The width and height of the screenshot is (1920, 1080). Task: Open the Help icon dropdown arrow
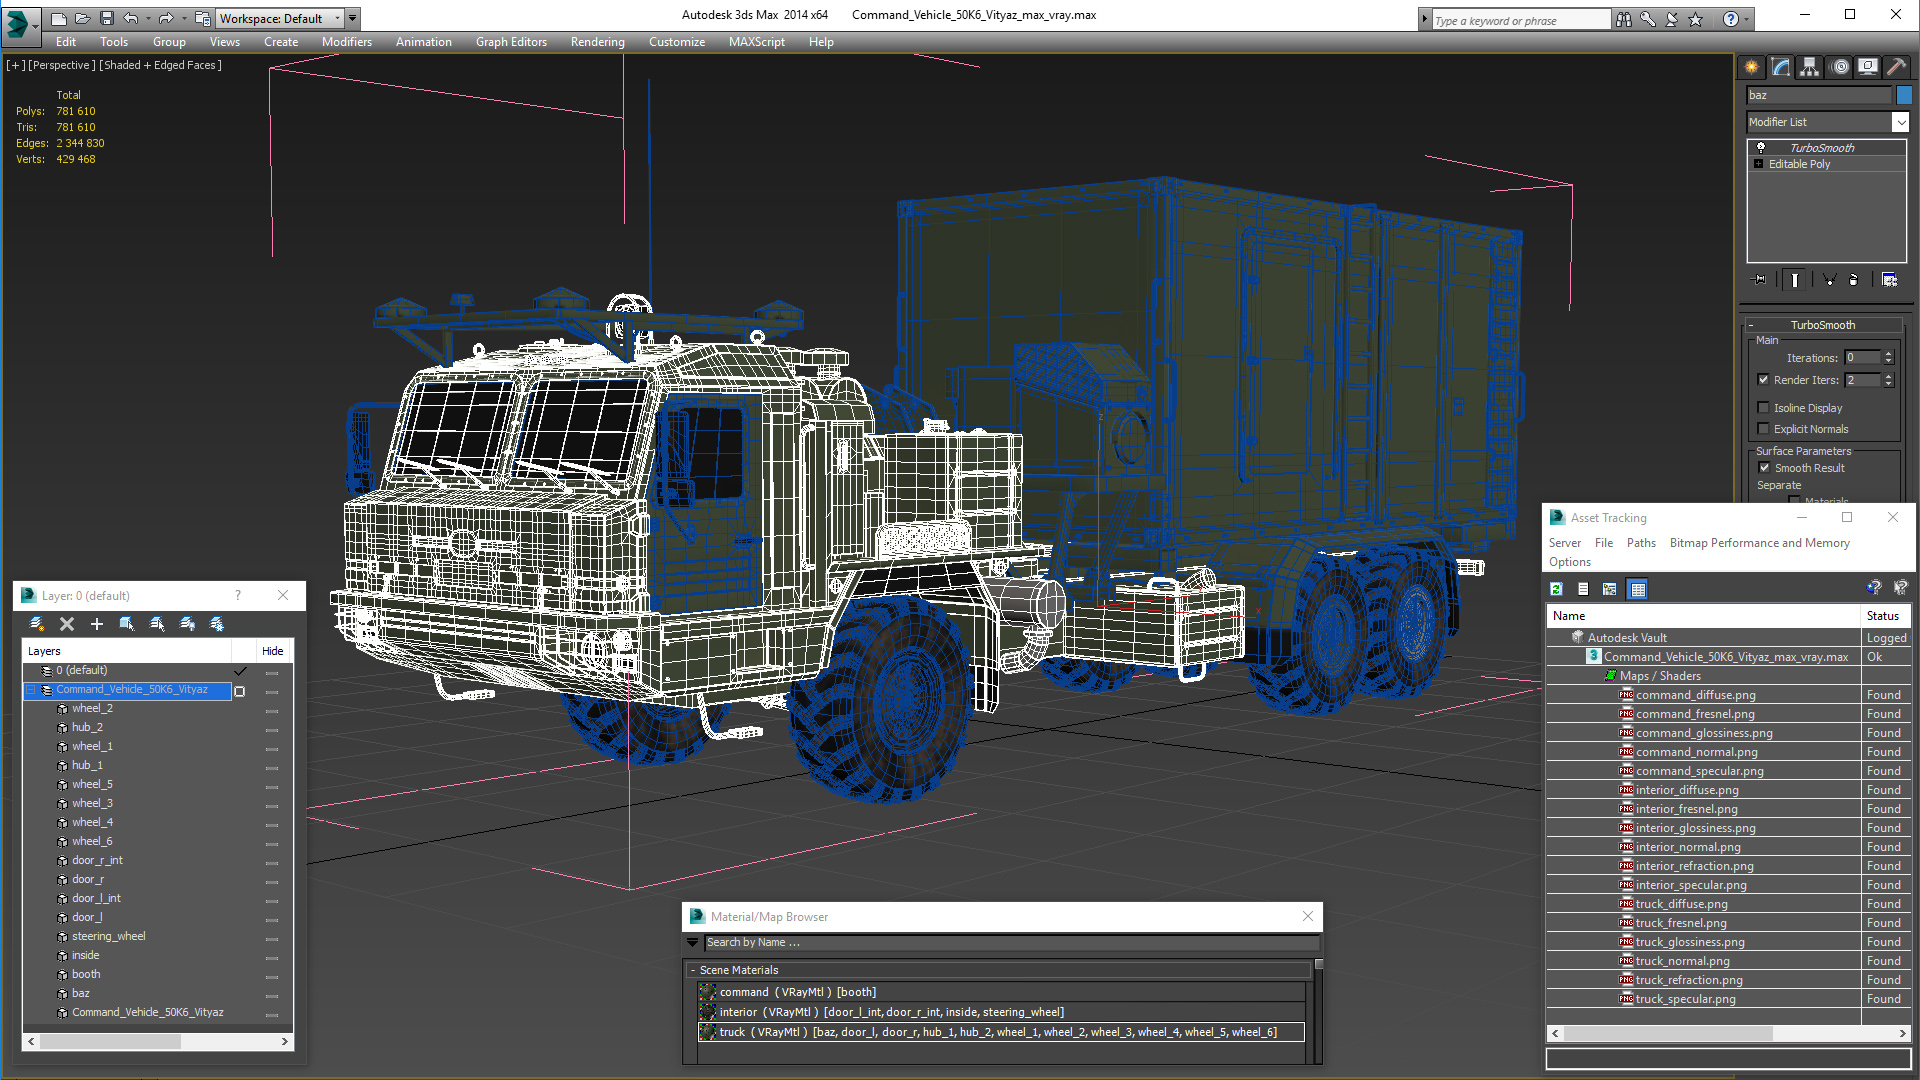tap(1747, 19)
